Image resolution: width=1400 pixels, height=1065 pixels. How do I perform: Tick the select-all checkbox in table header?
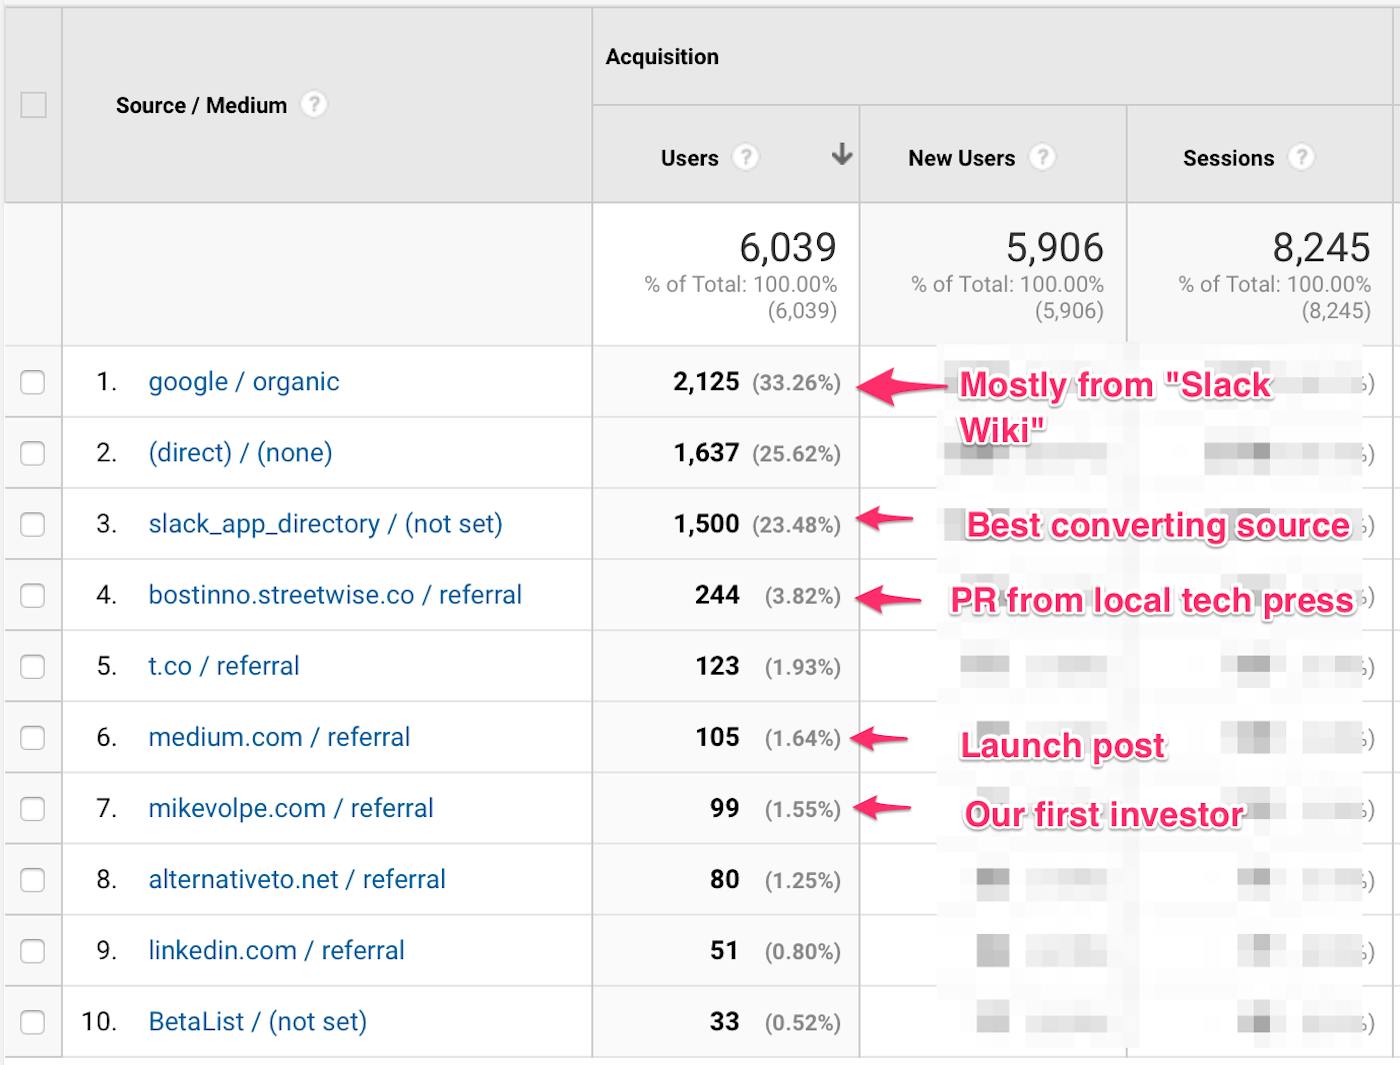click(x=33, y=104)
